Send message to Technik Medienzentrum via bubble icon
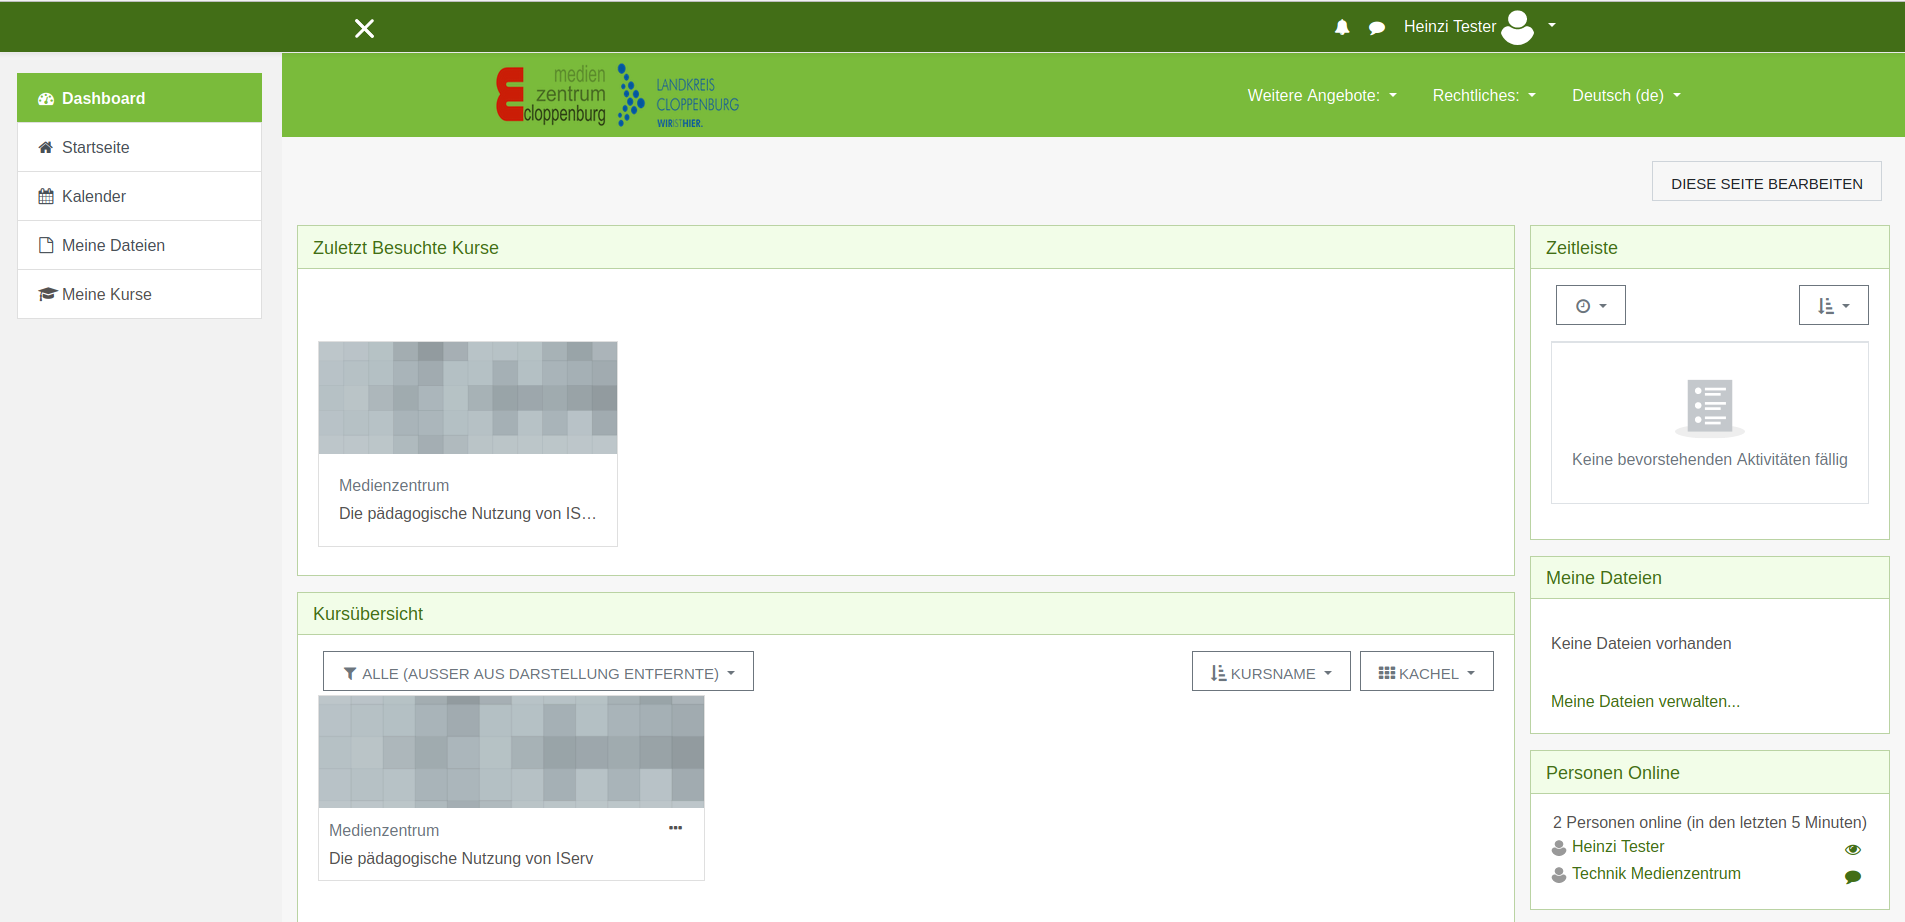 [x=1852, y=877]
